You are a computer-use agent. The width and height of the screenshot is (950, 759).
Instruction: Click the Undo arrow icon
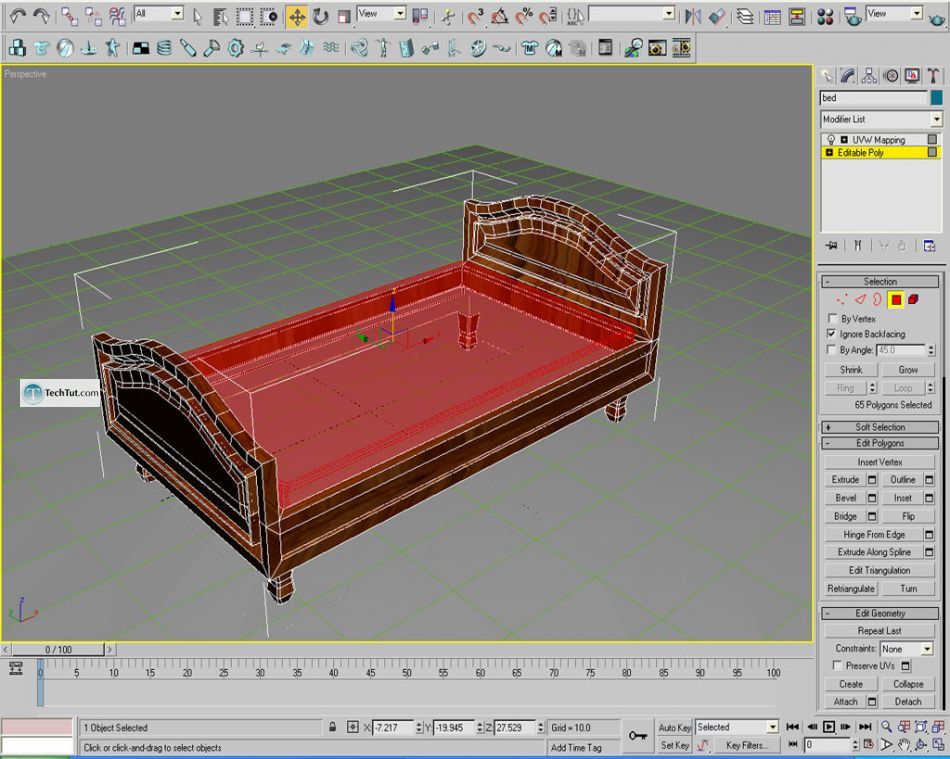click(x=18, y=16)
